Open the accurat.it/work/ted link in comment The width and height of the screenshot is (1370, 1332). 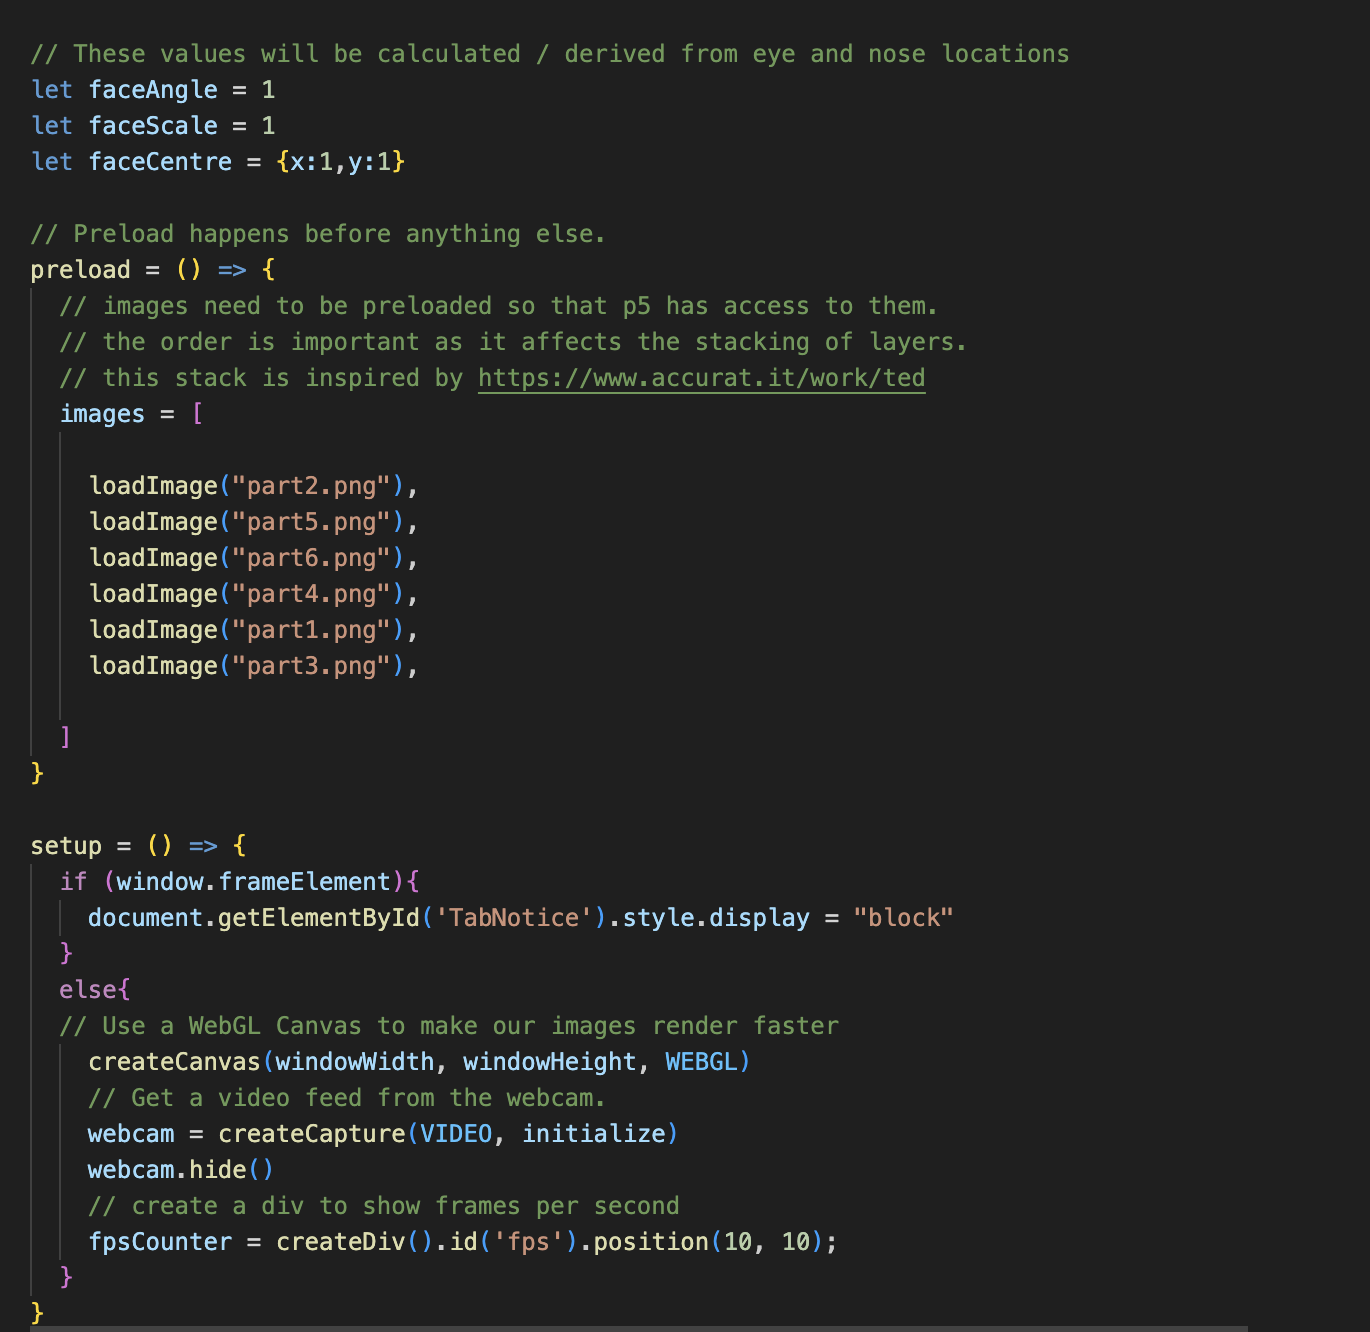[701, 378]
